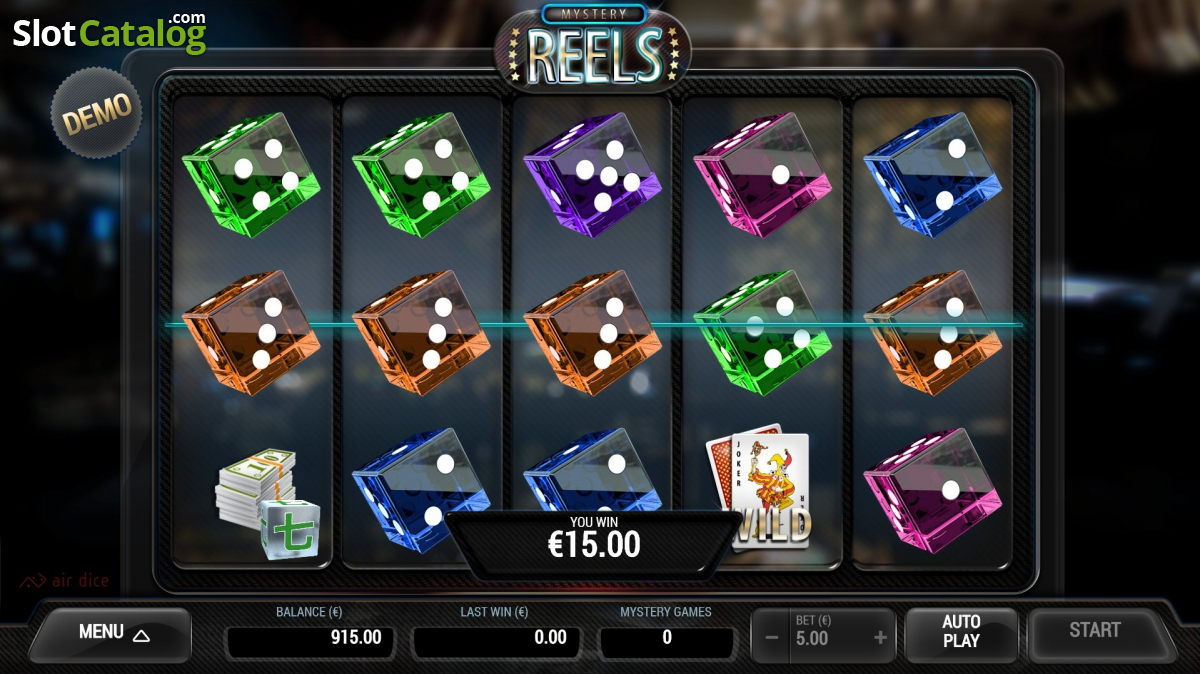Enable AUTO PLAY mode

coord(961,632)
